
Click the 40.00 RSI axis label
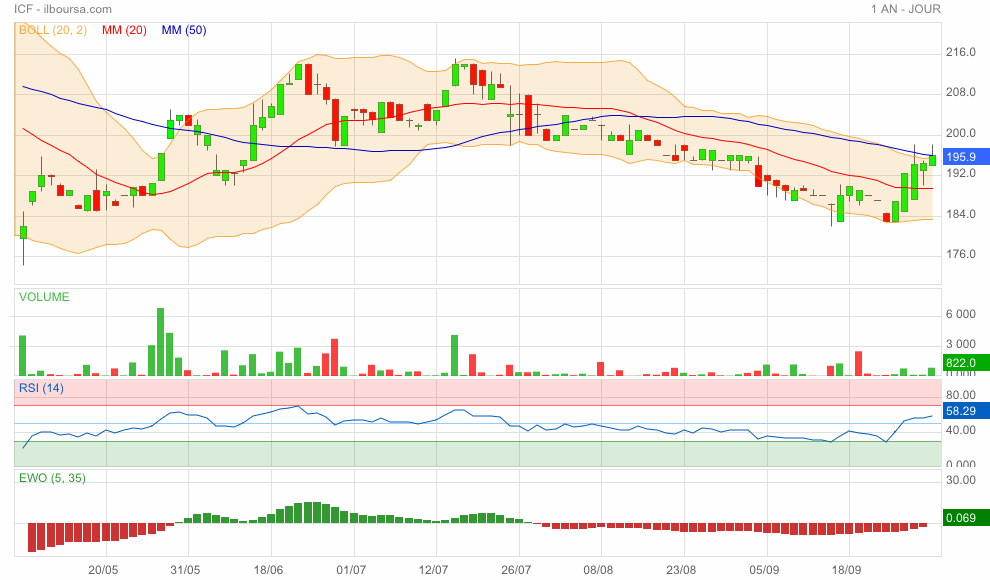pyautogui.click(x=960, y=430)
